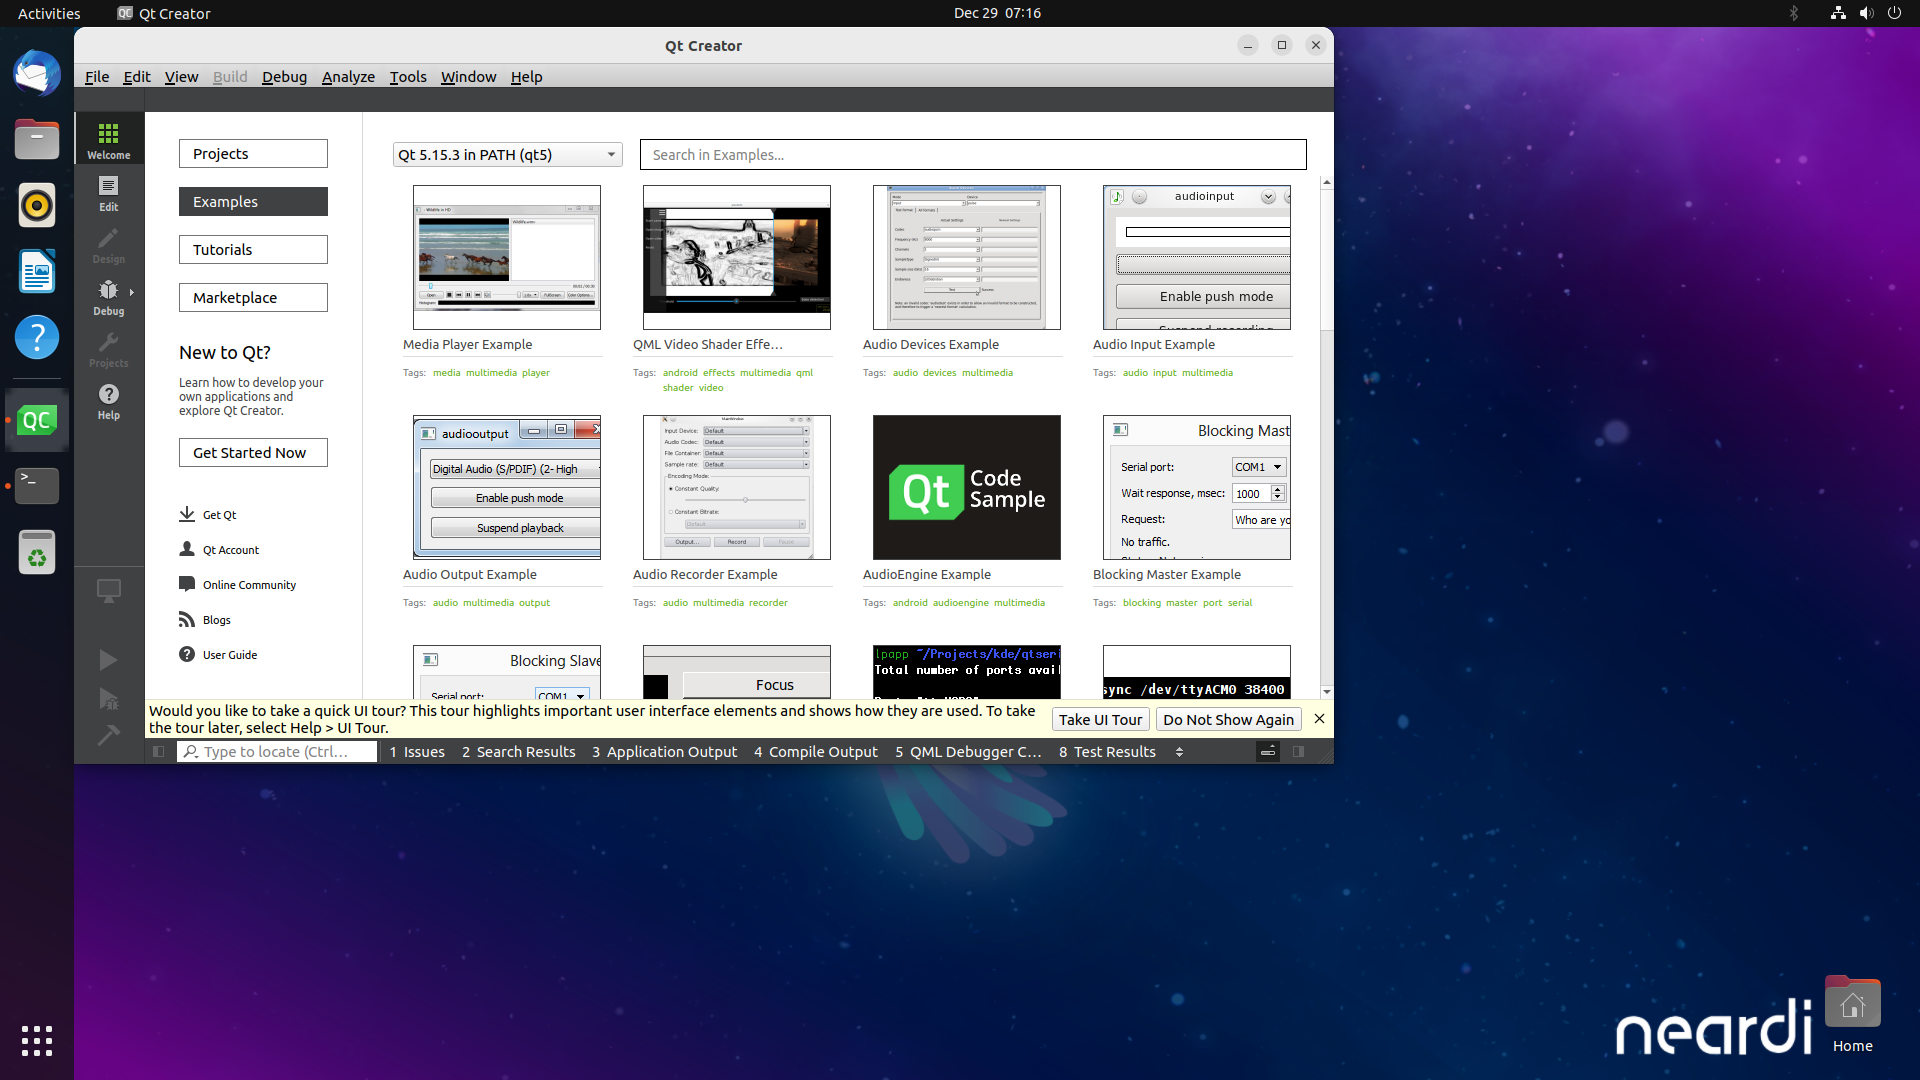Click the kit selector monitor icon
The width and height of the screenshot is (1920, 1080).
108,590
